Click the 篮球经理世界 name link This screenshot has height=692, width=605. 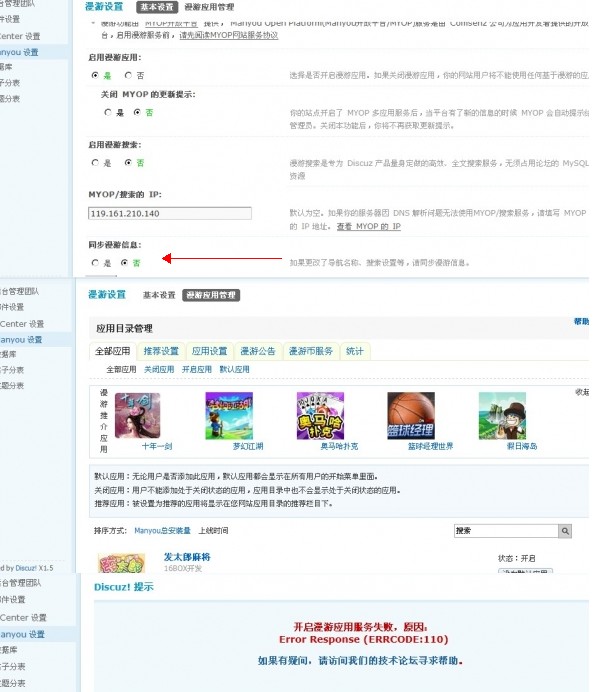[x=430, y=446]
